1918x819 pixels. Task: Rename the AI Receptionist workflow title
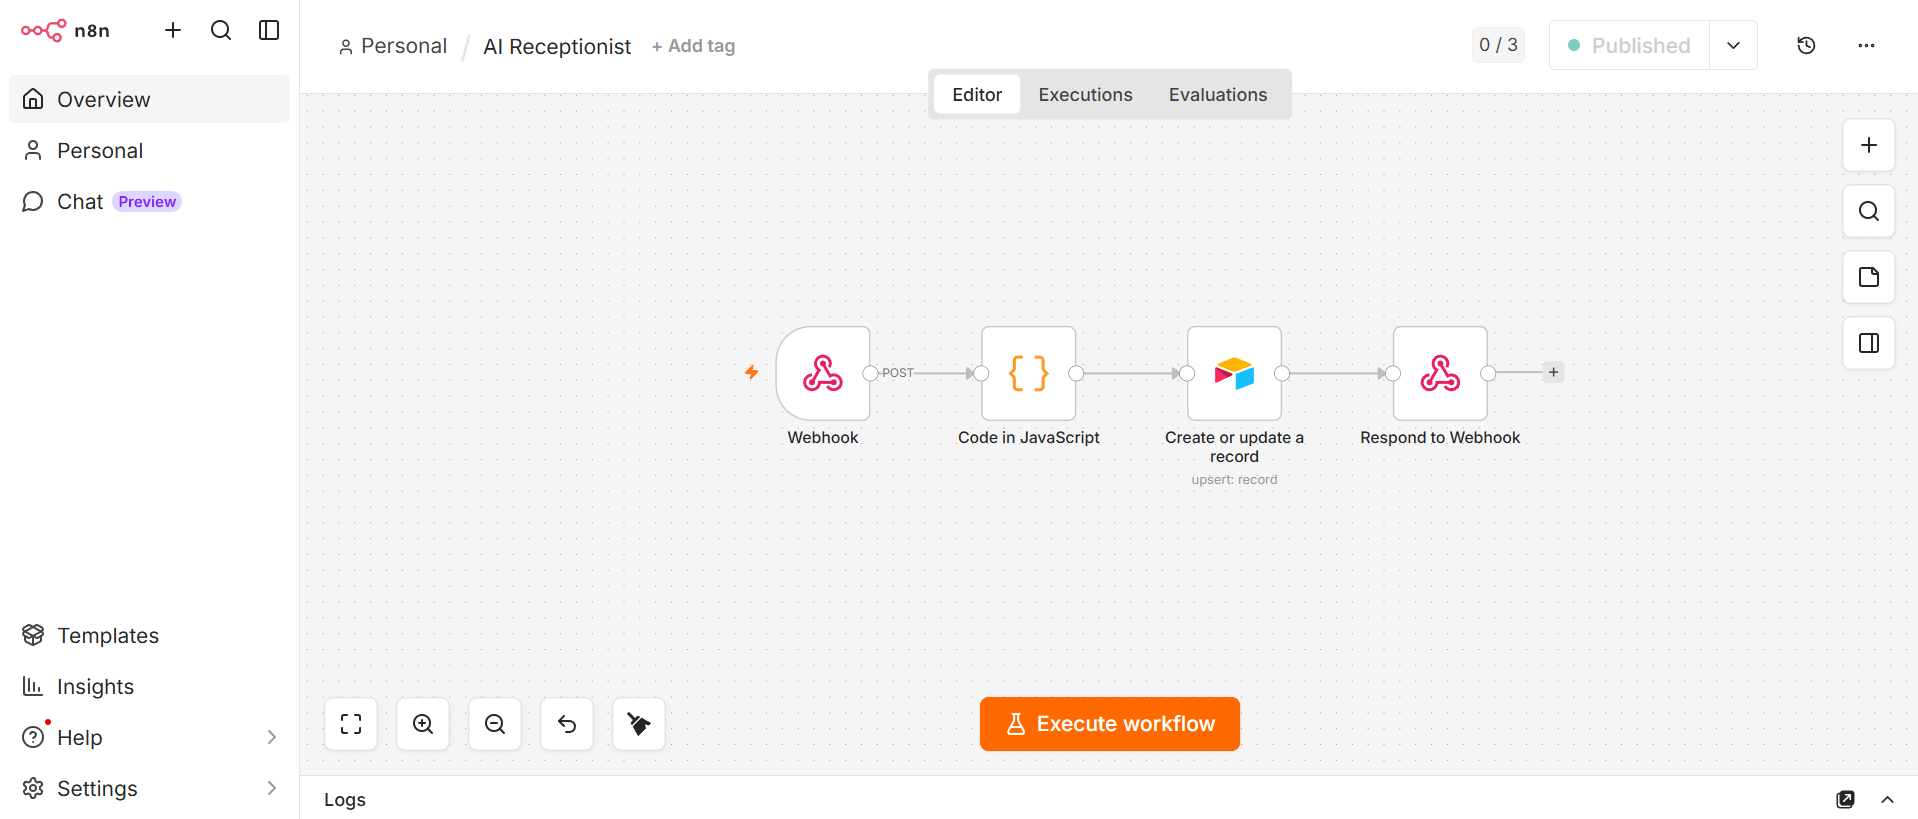point(557,46)
